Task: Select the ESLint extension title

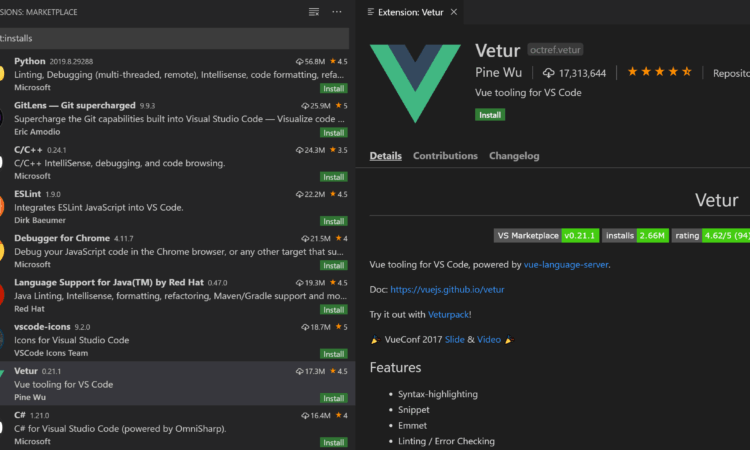Action: pyautogui.click(x=27, y=194)
